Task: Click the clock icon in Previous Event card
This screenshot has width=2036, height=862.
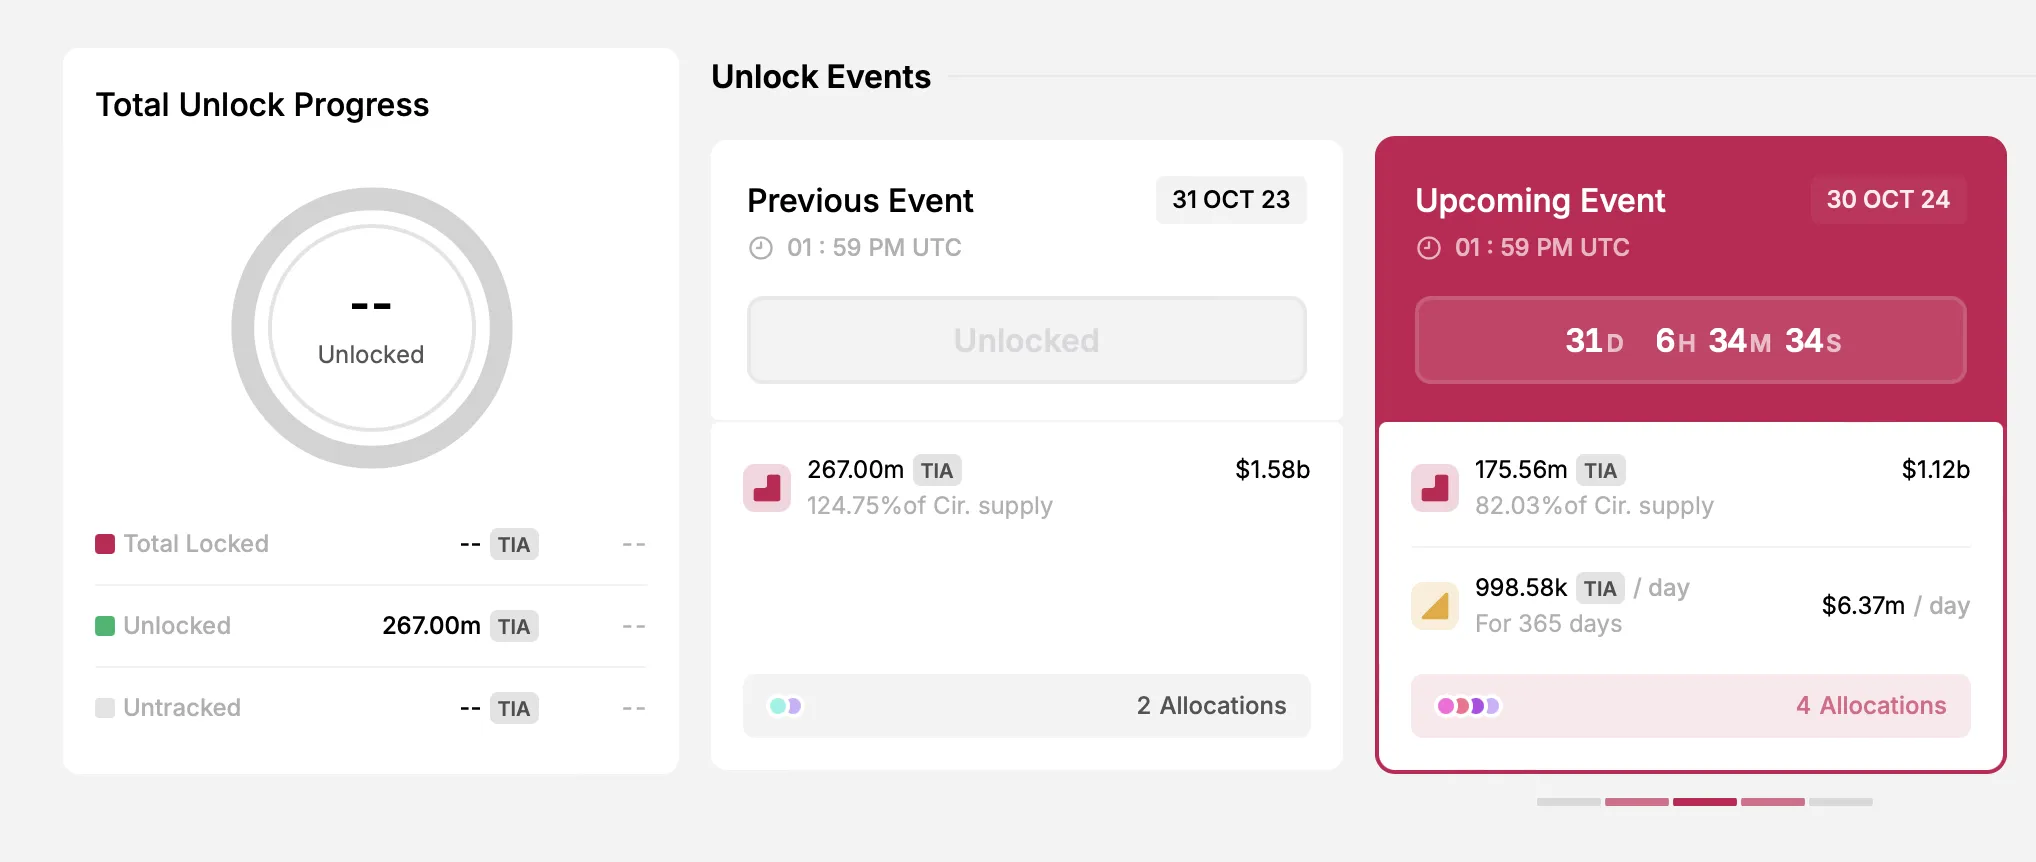Action: coord(761,248)
